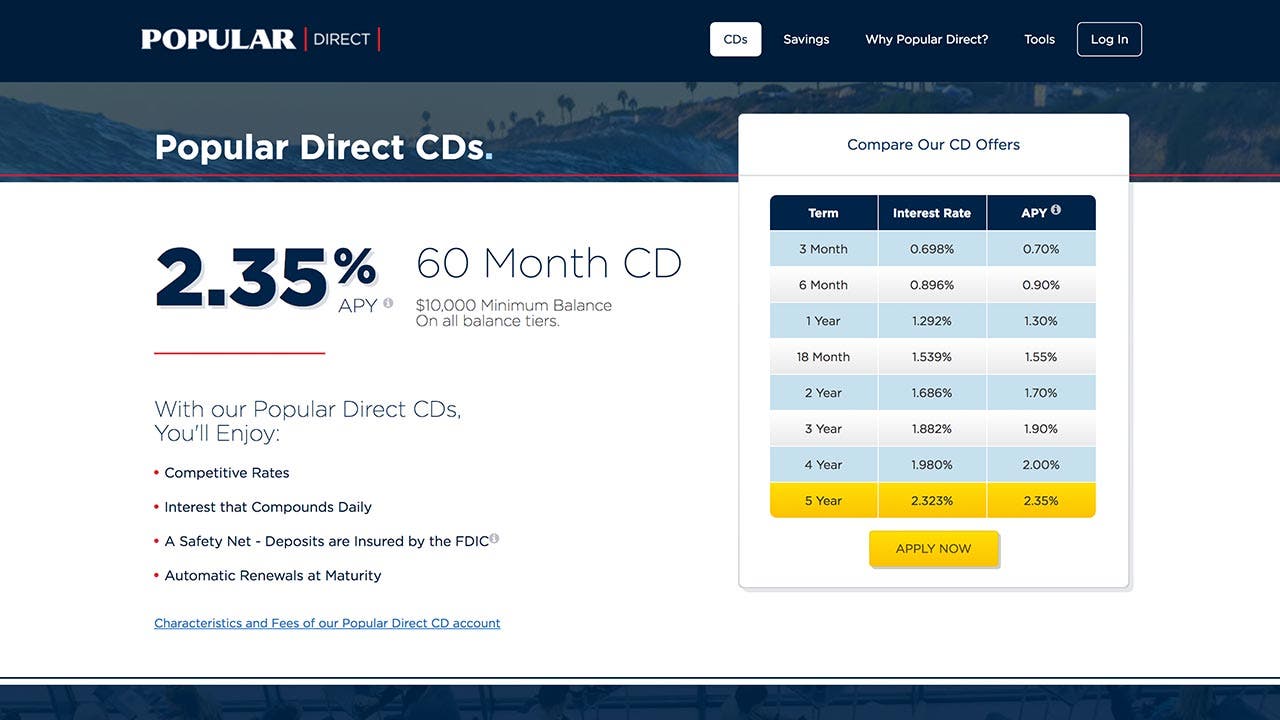Click the 60 Month CD heading
1280x720 pixels.
pyautogui.click(x=549, y=263)
